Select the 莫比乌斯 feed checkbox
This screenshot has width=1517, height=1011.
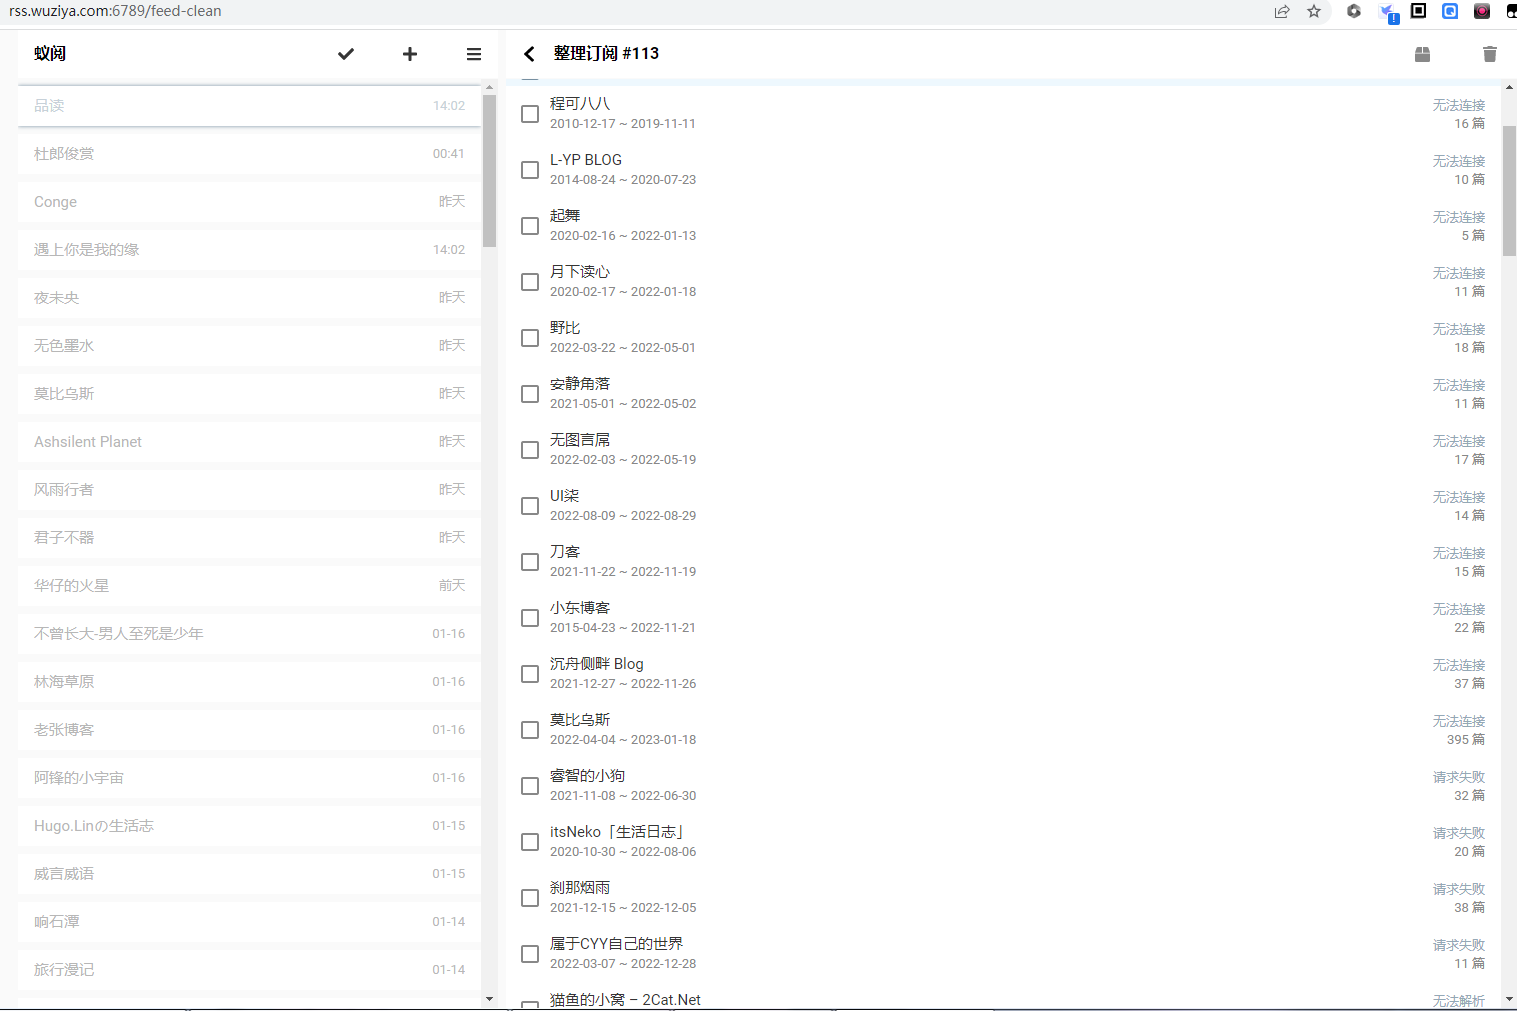(530, 730)
